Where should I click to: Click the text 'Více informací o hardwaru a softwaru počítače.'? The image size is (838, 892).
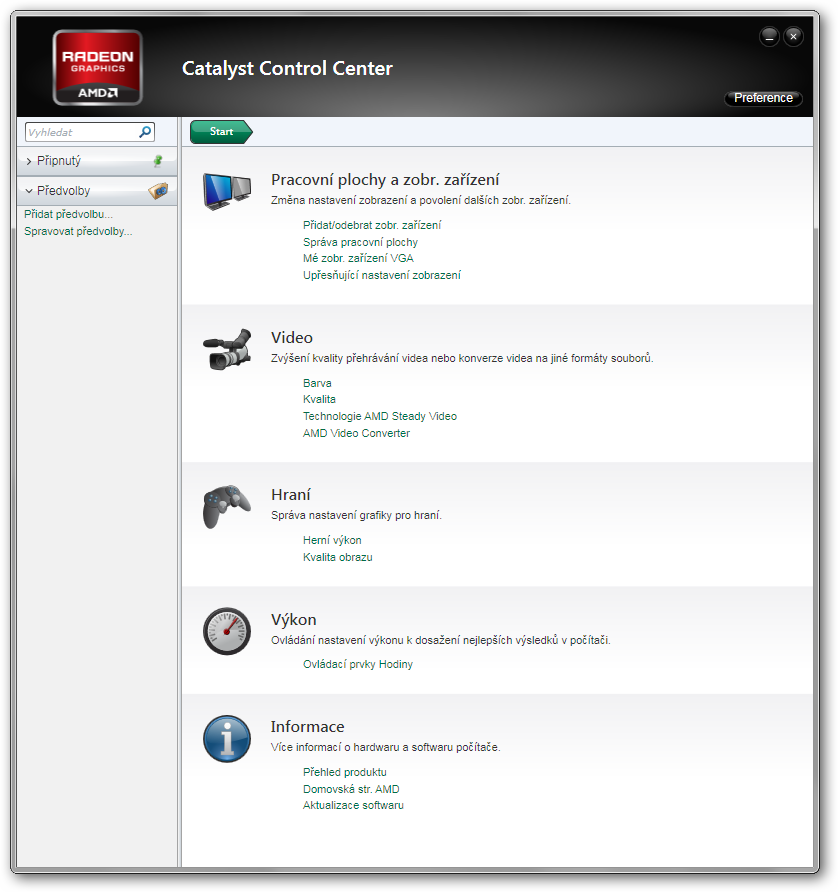click(385, 748)
